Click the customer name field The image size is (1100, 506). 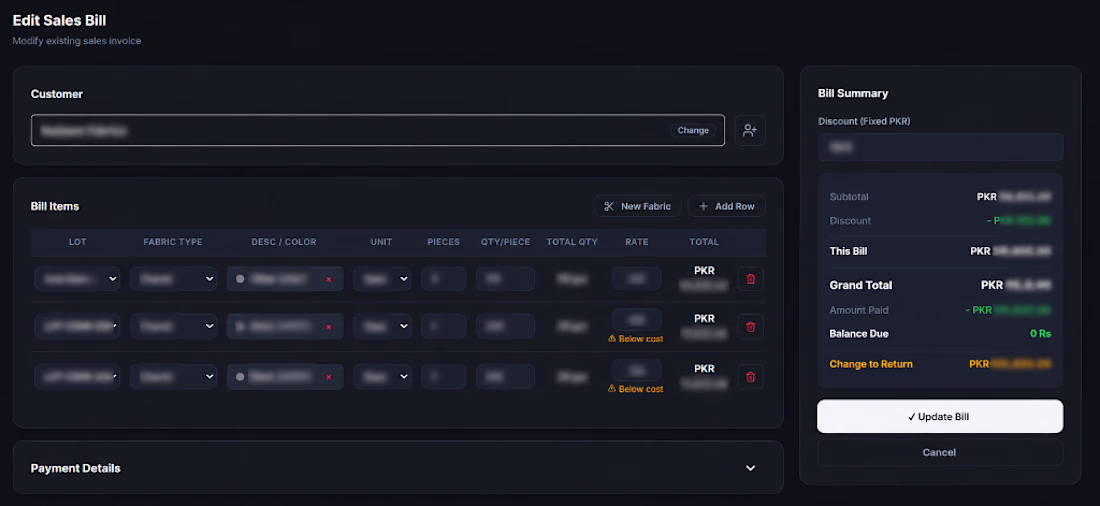point(377,131)
